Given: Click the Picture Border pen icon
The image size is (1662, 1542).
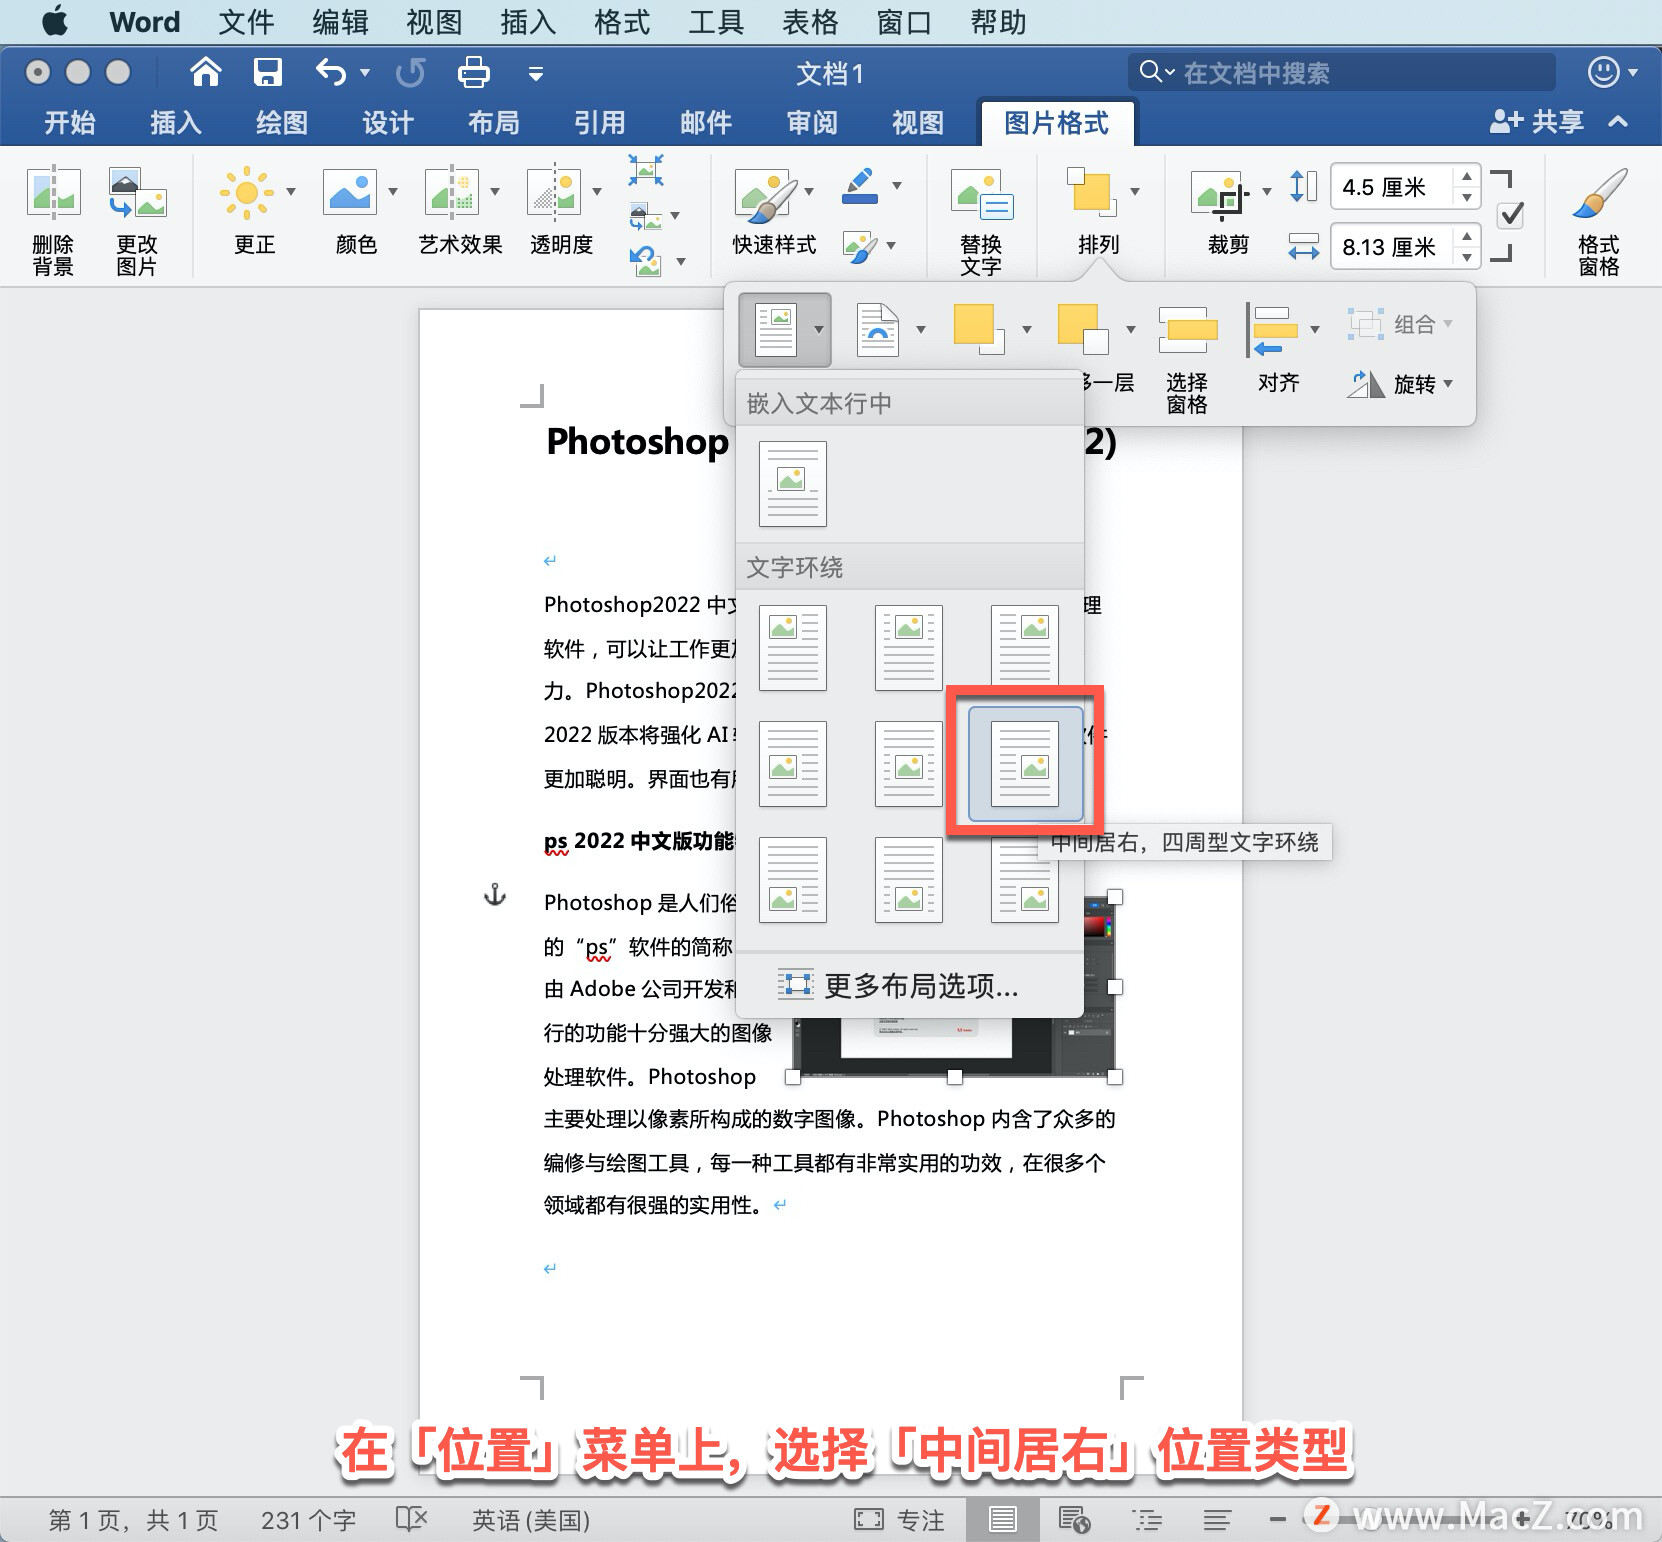Looking at the screenshot, I should coord(860,186).
